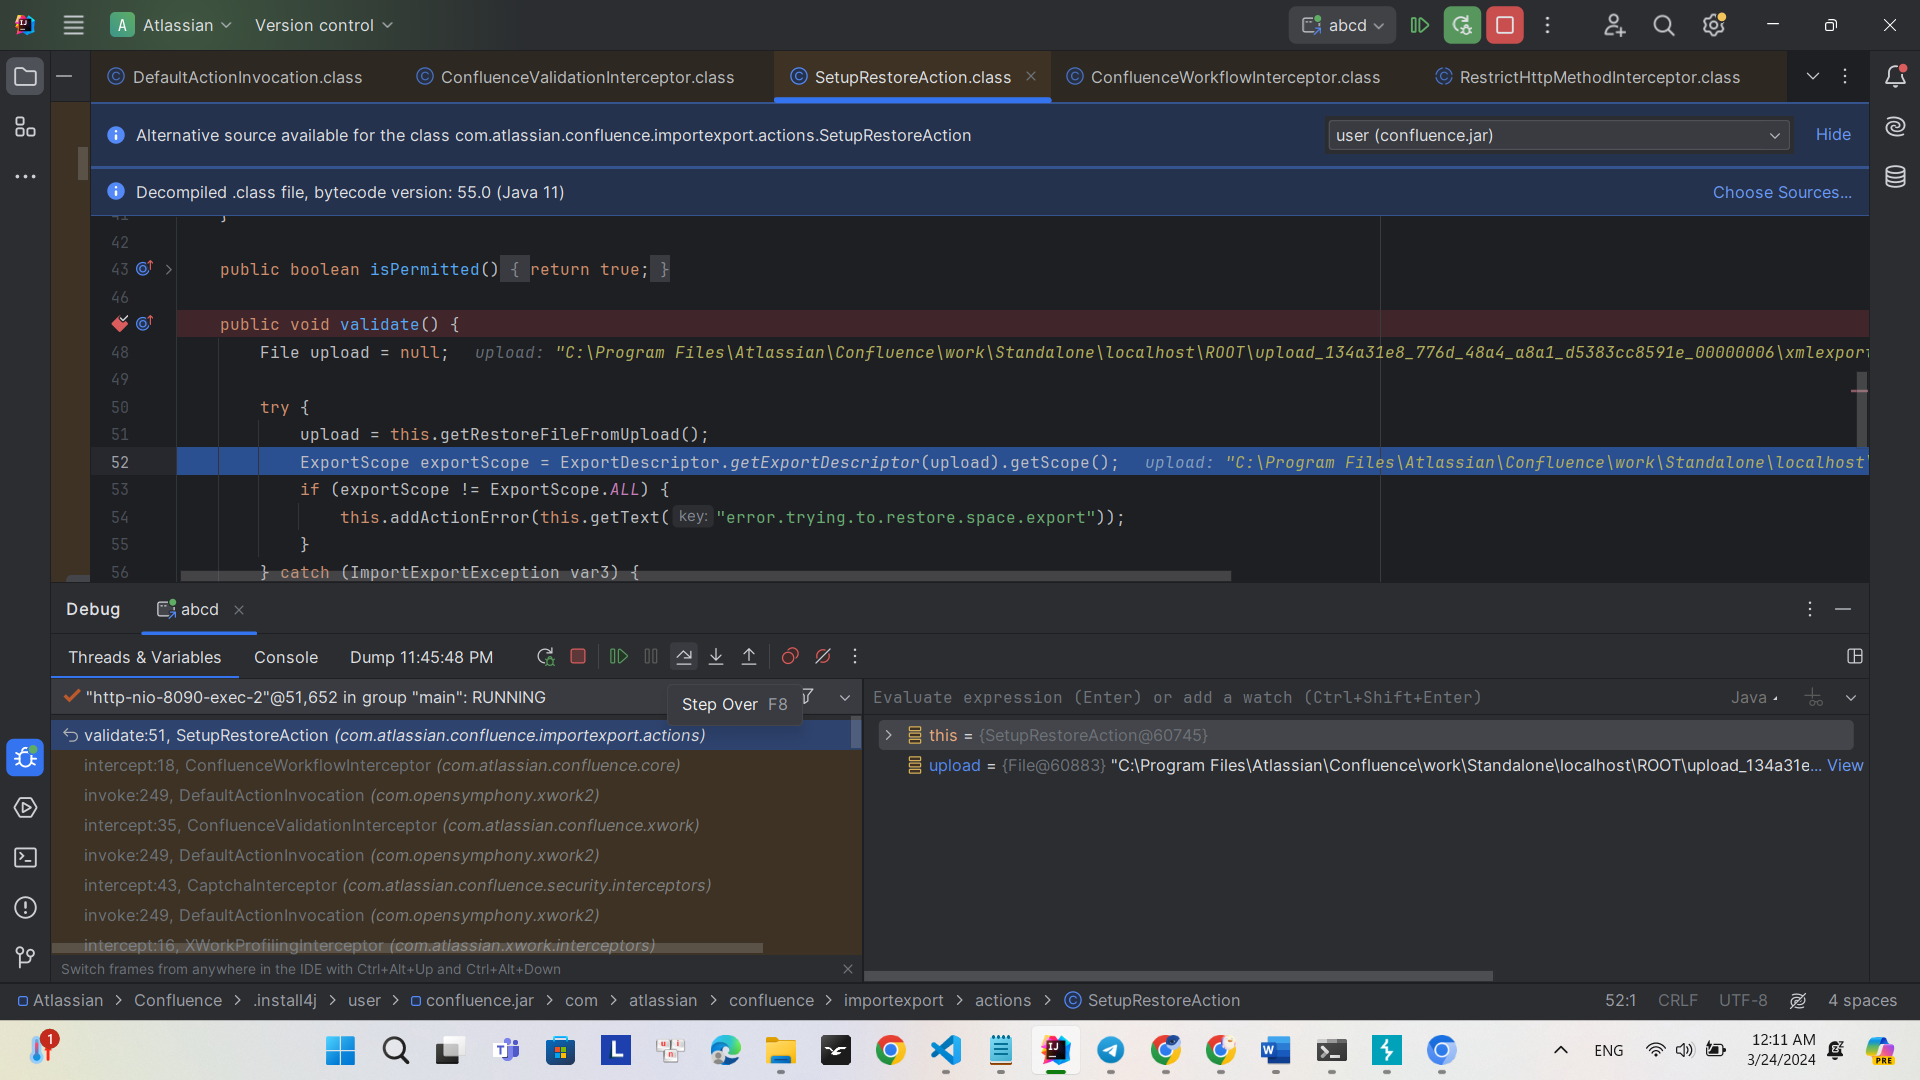Toggle Mute Breakpoints
Image resolution: width=1920 pixels, height=1080 pixels.
coord(823,657)
